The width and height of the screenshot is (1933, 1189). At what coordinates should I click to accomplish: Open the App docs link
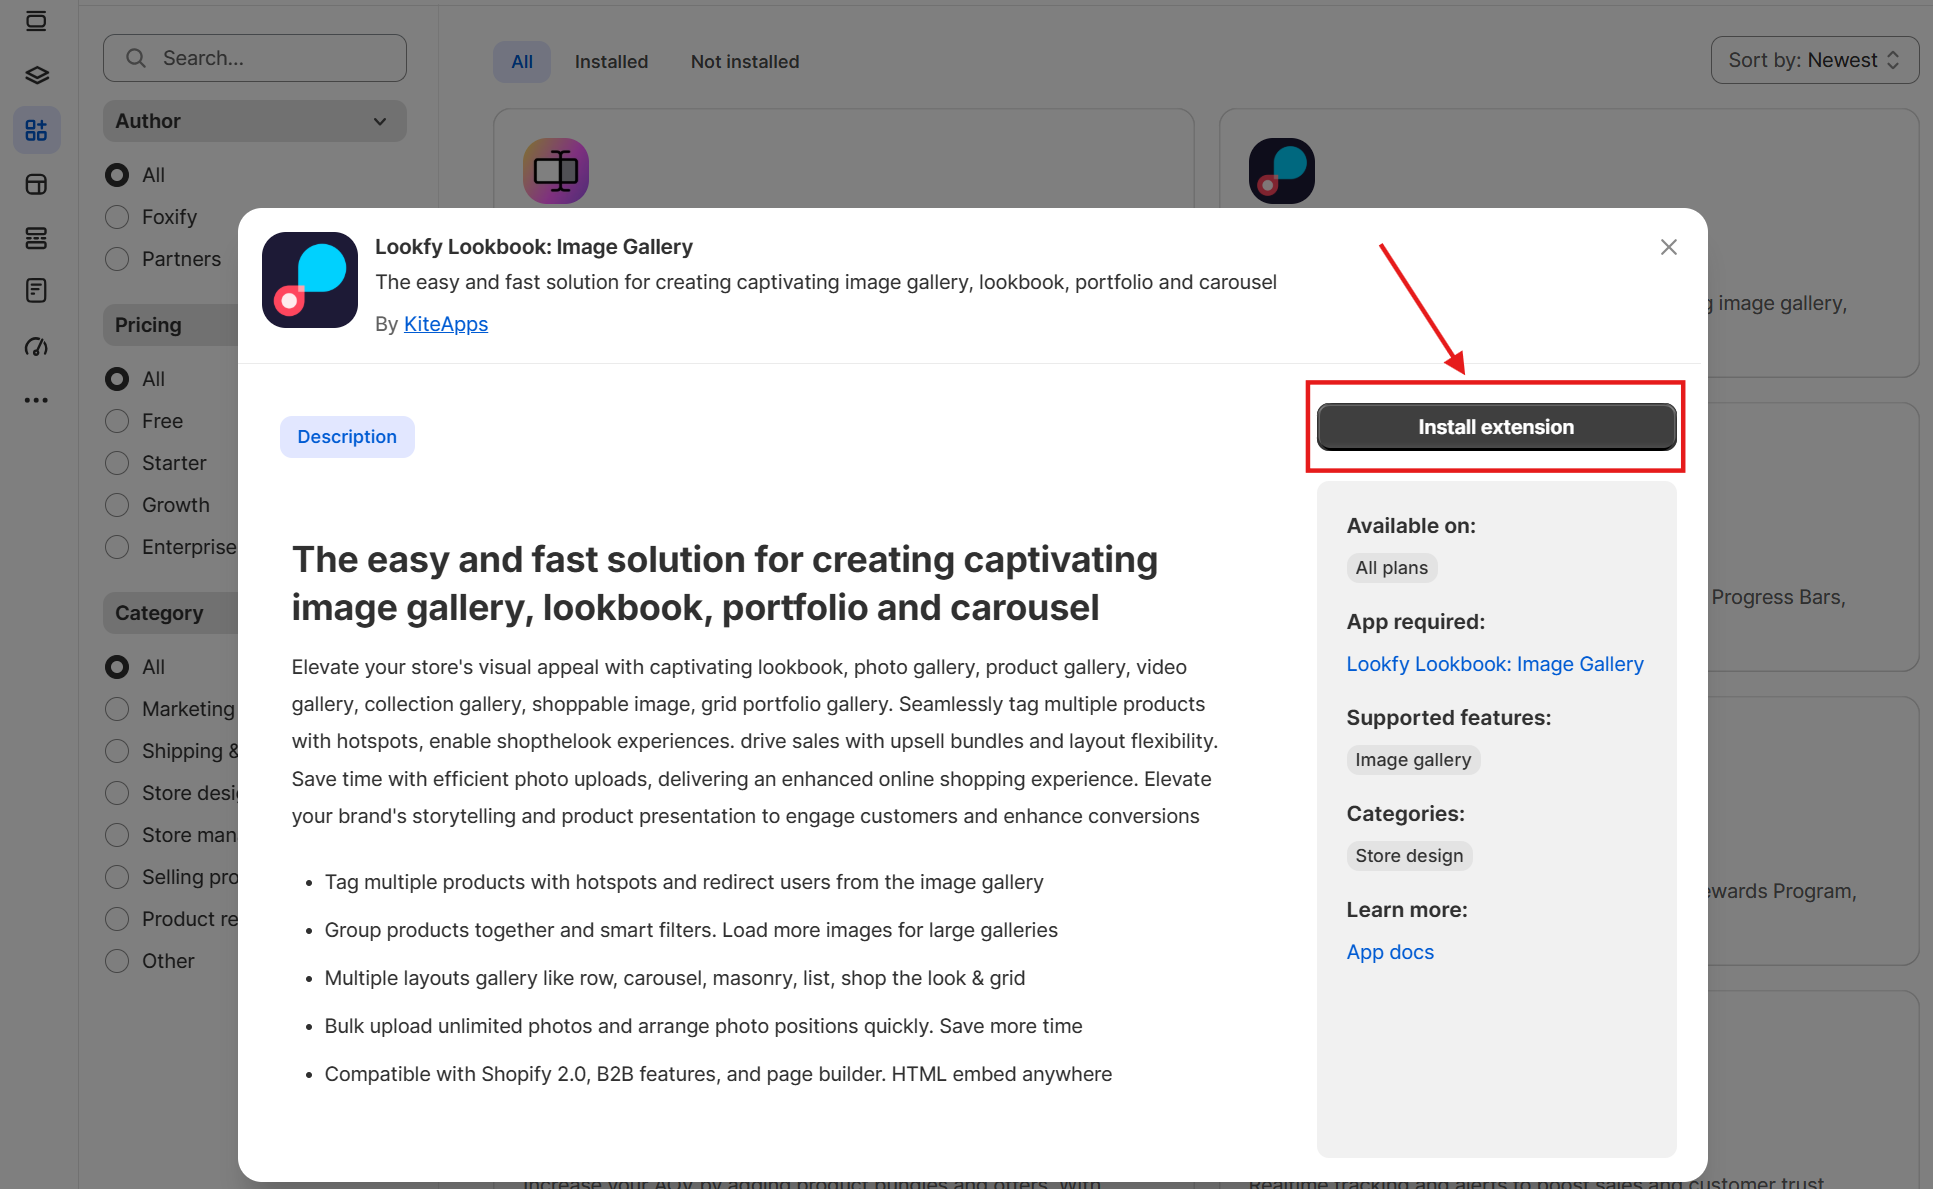[1390, 952]
